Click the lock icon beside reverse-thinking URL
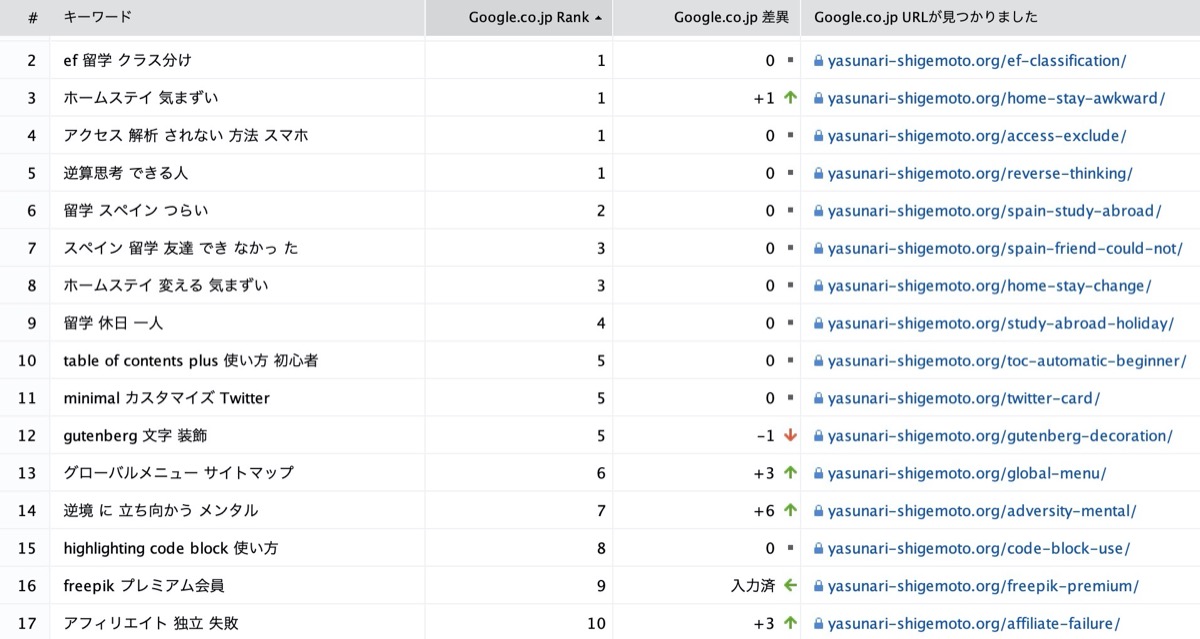Screen dimensions: 1200x639 pyautogui.click(x=819, y=173)
